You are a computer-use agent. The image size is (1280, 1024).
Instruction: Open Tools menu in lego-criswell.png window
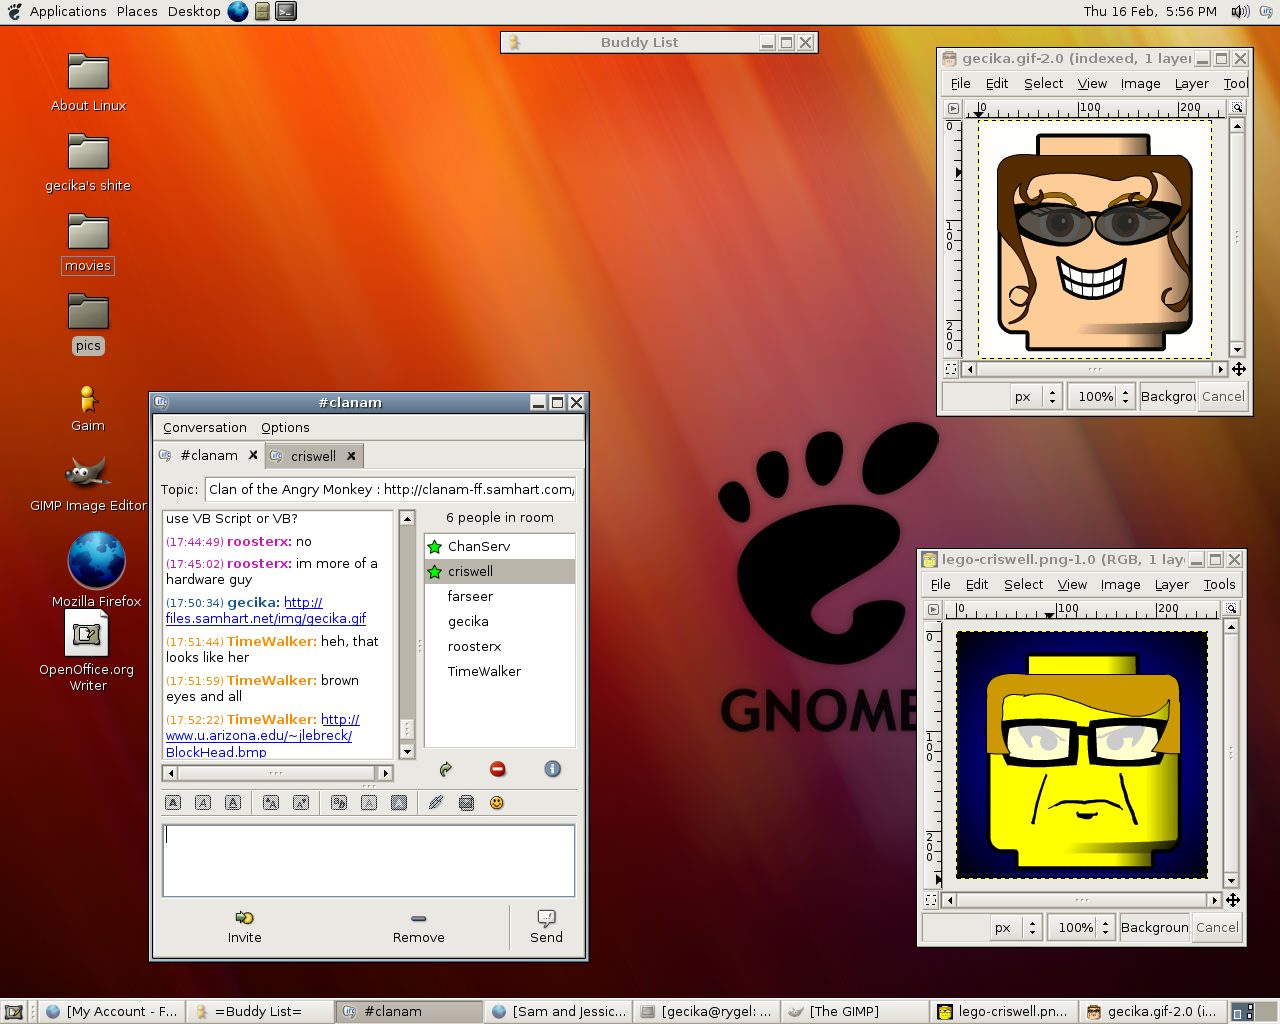[1219, 584]
